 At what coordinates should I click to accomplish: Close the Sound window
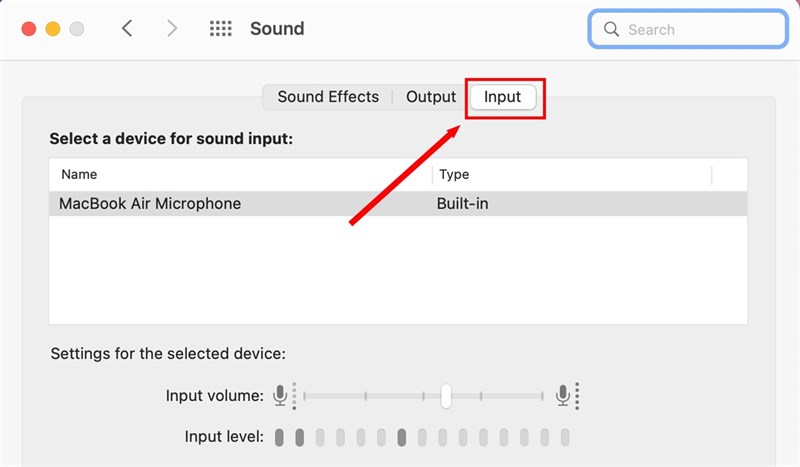[28, 28]
